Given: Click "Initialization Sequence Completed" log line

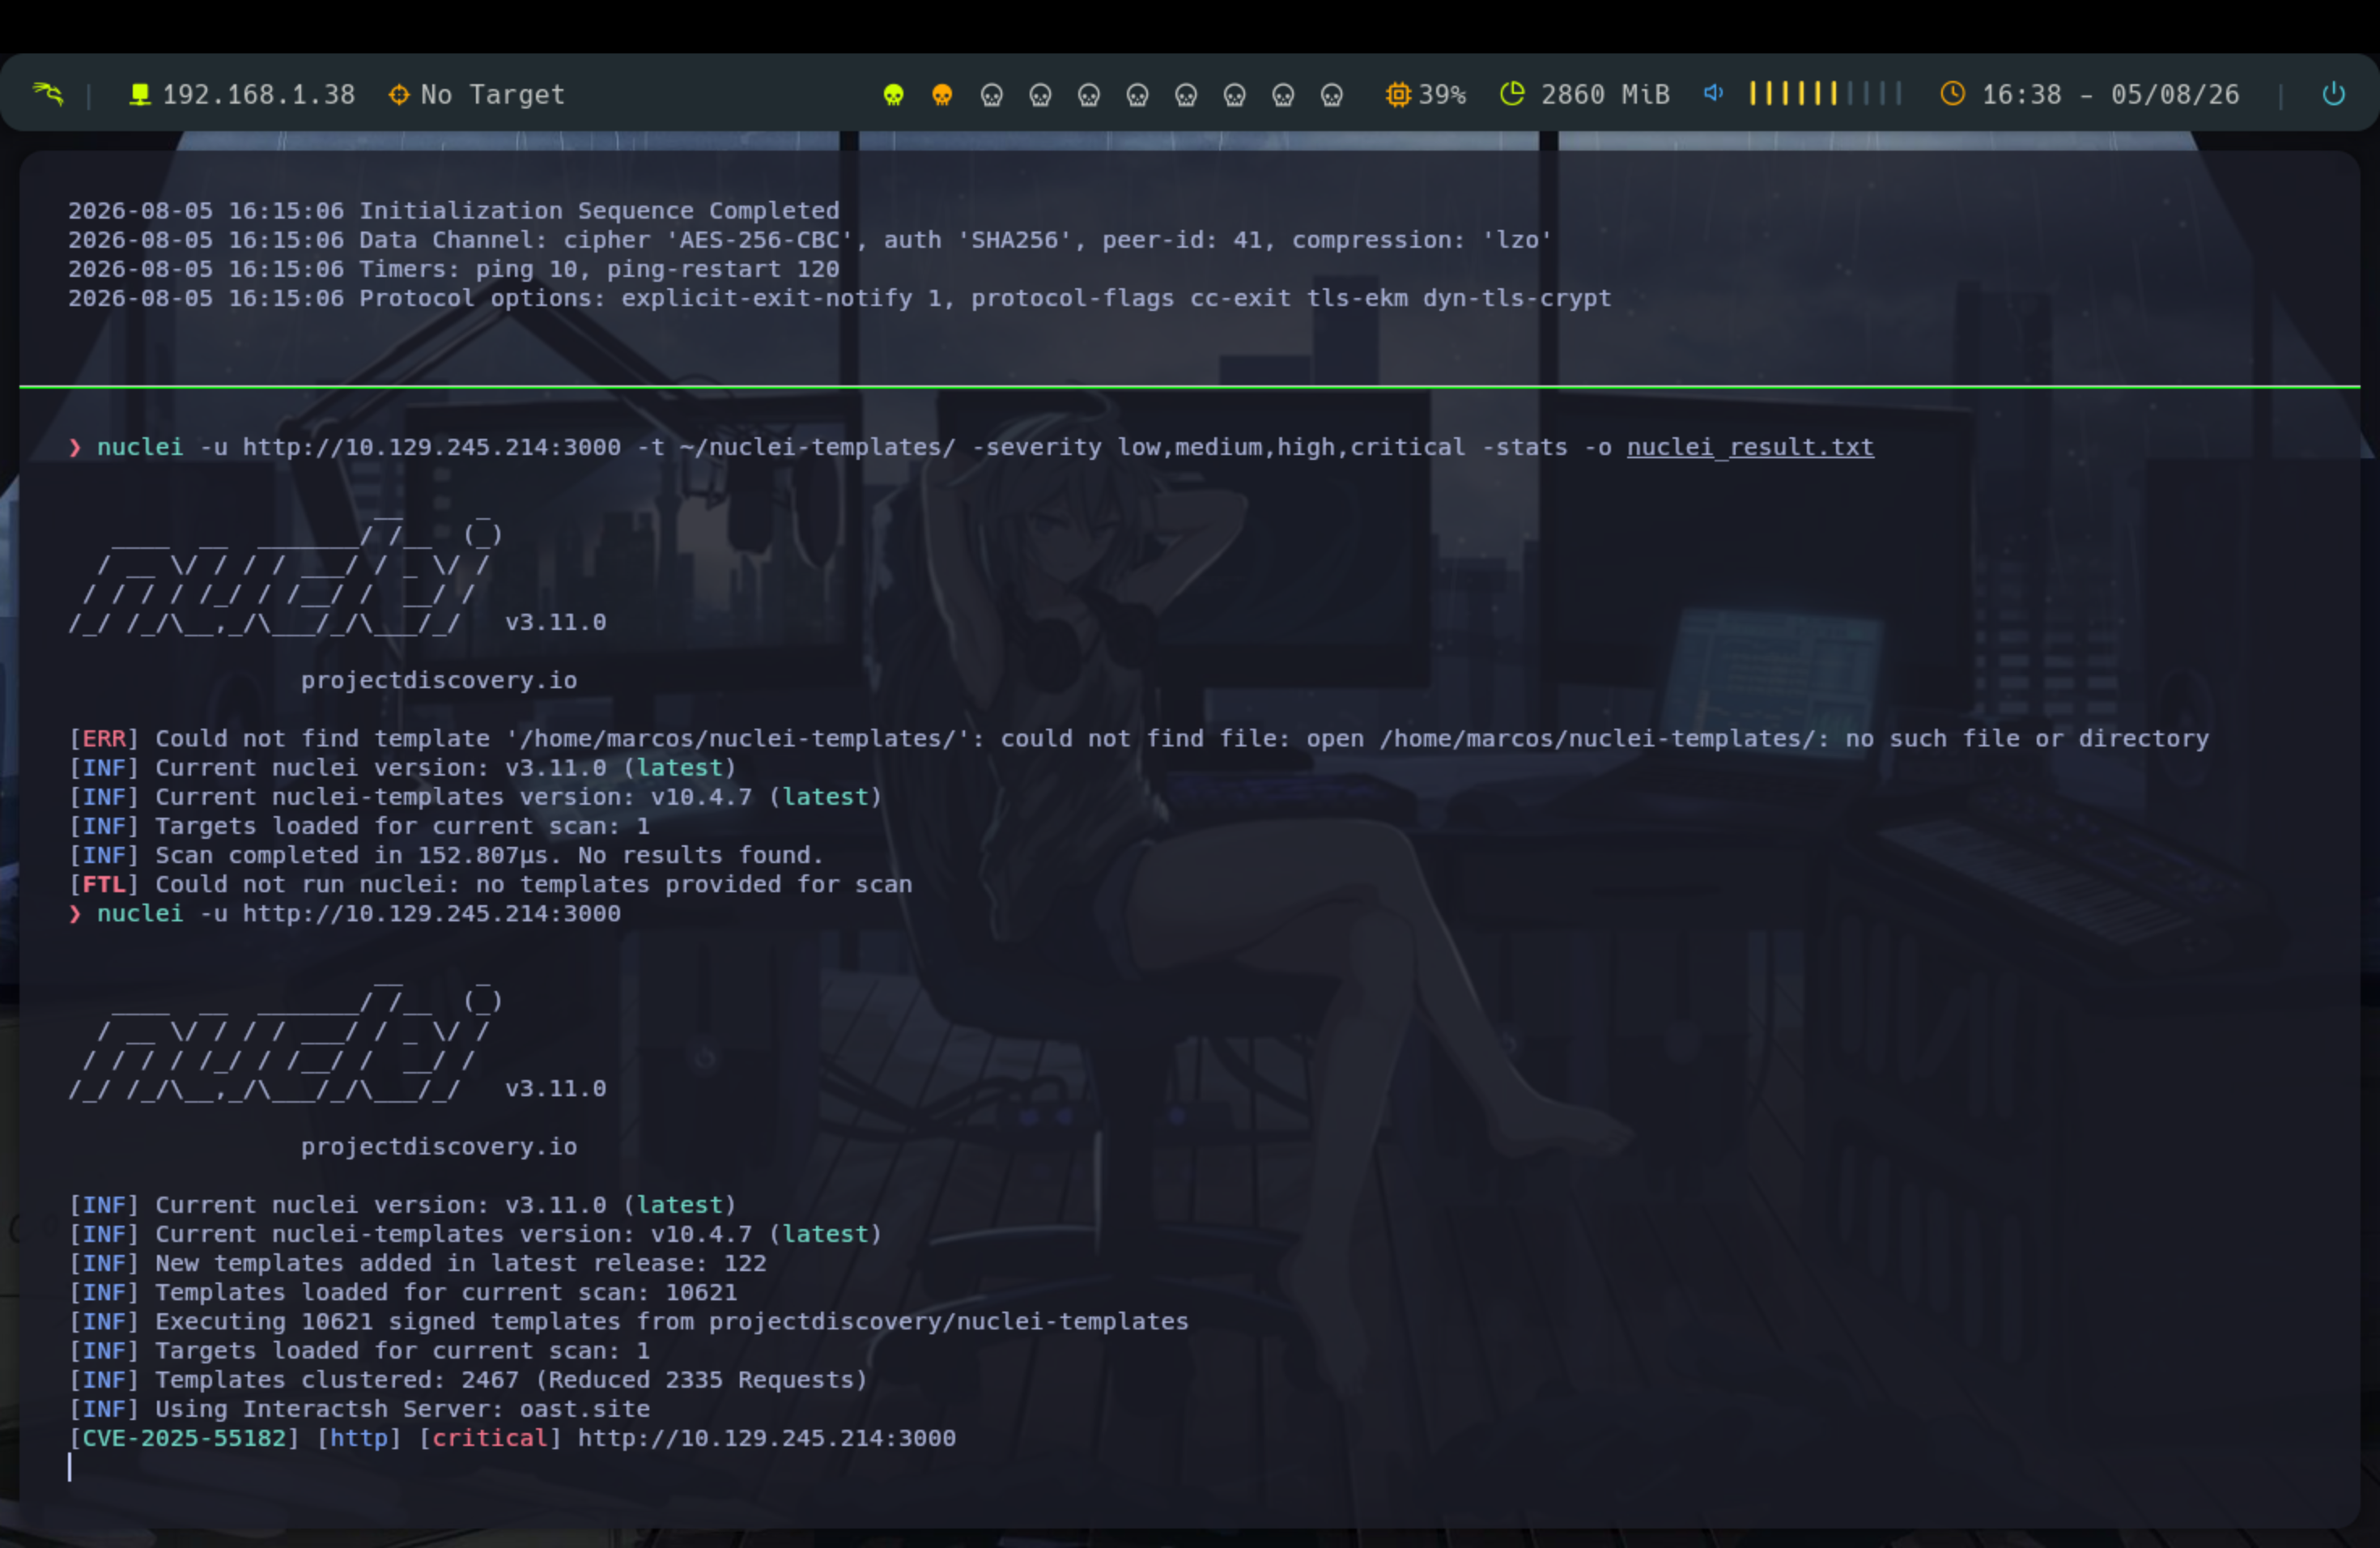Looking at the screenshot, I should coord(454,211).
